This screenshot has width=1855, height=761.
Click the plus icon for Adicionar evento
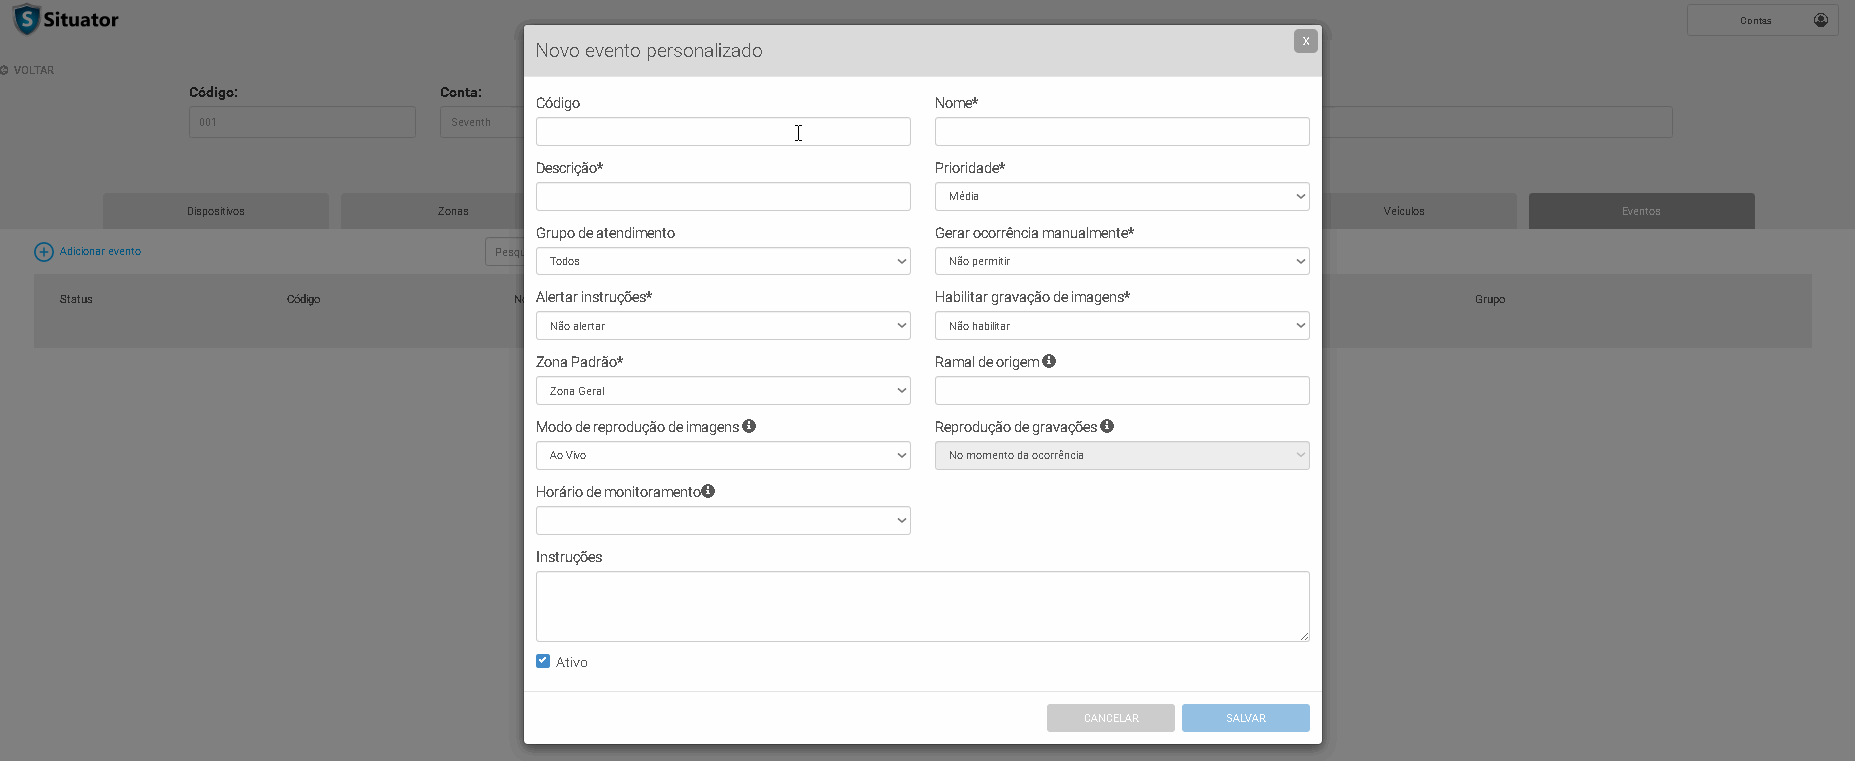point(44,252)
